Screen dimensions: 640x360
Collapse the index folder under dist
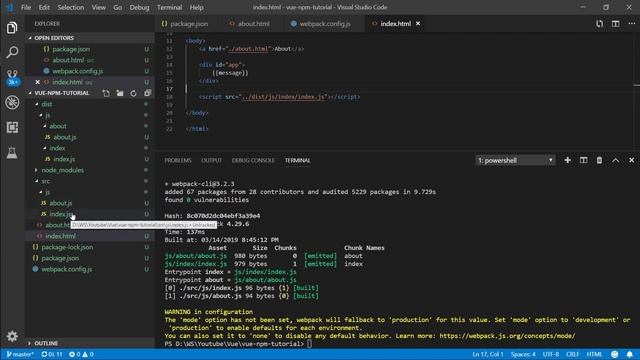(45, 148)
